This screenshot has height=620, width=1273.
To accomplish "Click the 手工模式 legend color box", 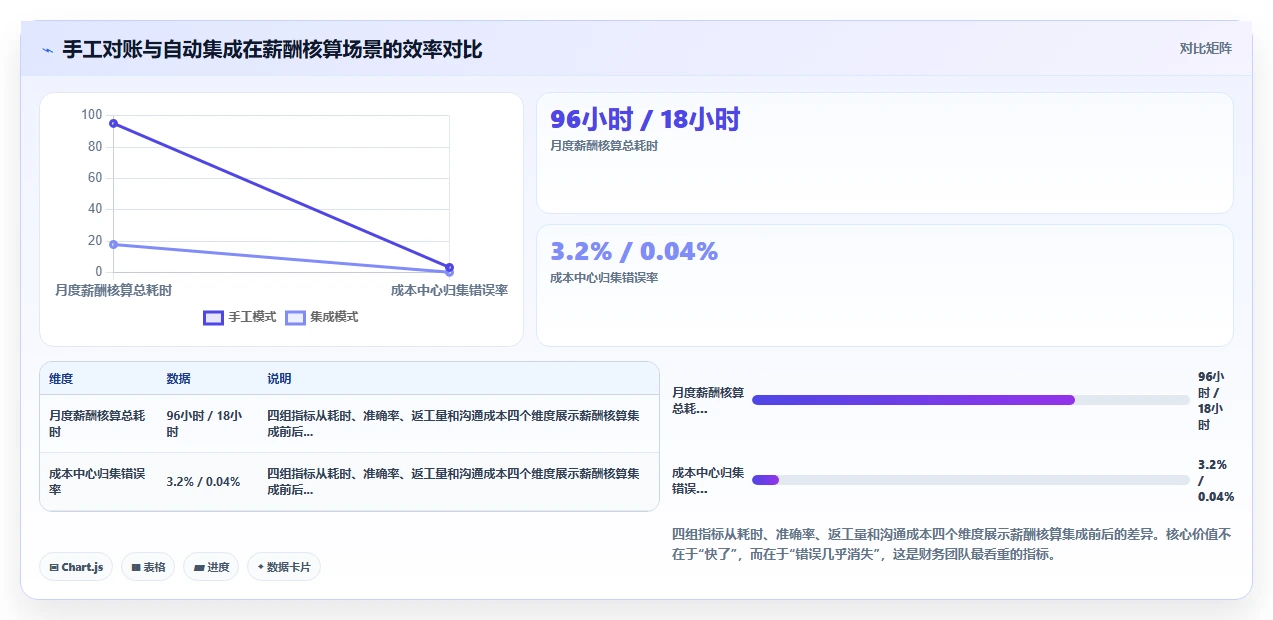I will 213,317.
